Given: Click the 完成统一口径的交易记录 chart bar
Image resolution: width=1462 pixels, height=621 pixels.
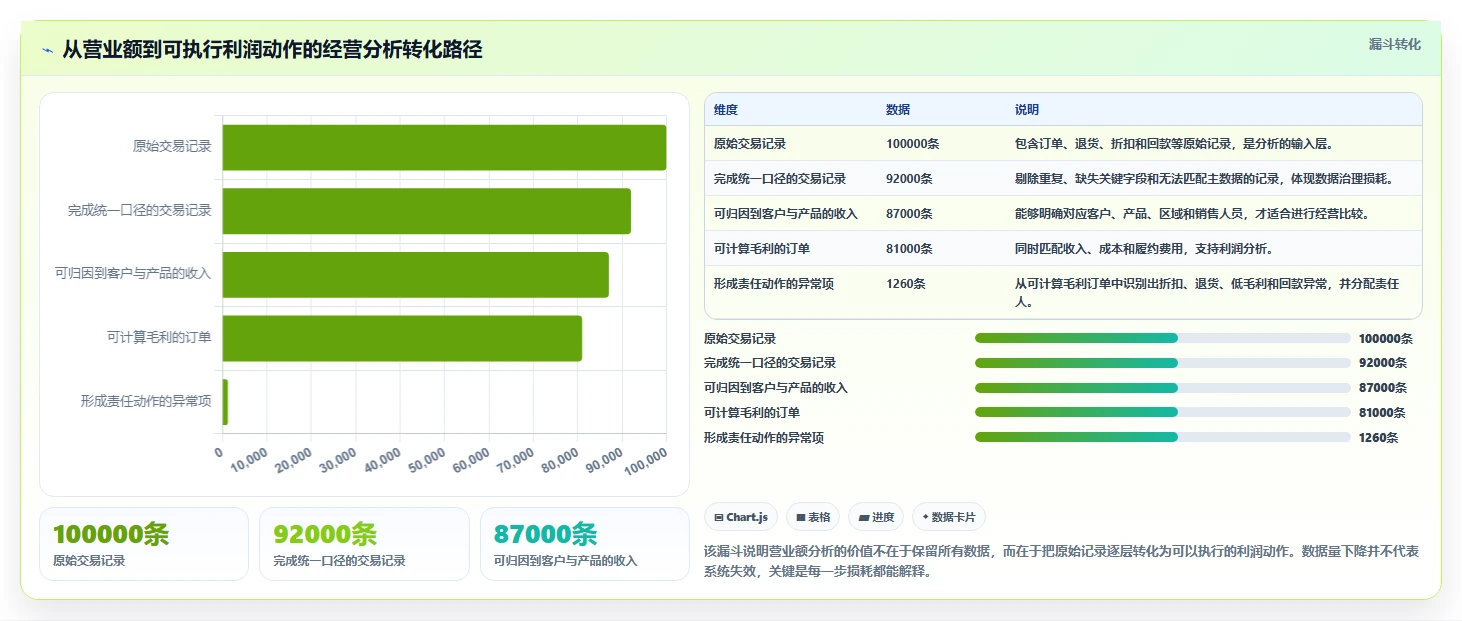Looking at the screenshot, I should 427,211.
